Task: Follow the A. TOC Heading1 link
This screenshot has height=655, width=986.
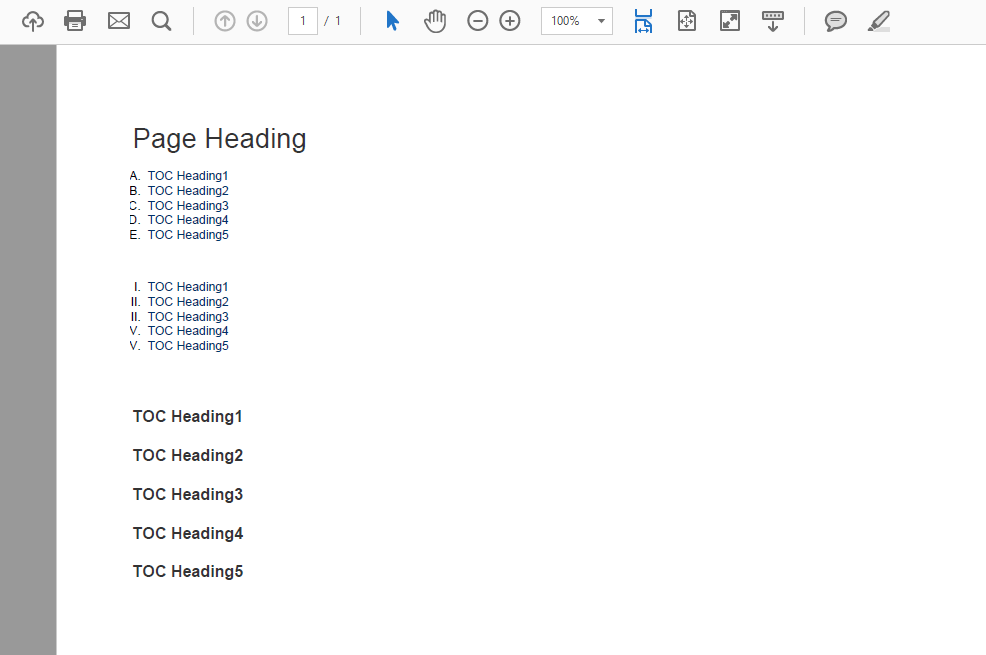Action: [x=188, y=176]
